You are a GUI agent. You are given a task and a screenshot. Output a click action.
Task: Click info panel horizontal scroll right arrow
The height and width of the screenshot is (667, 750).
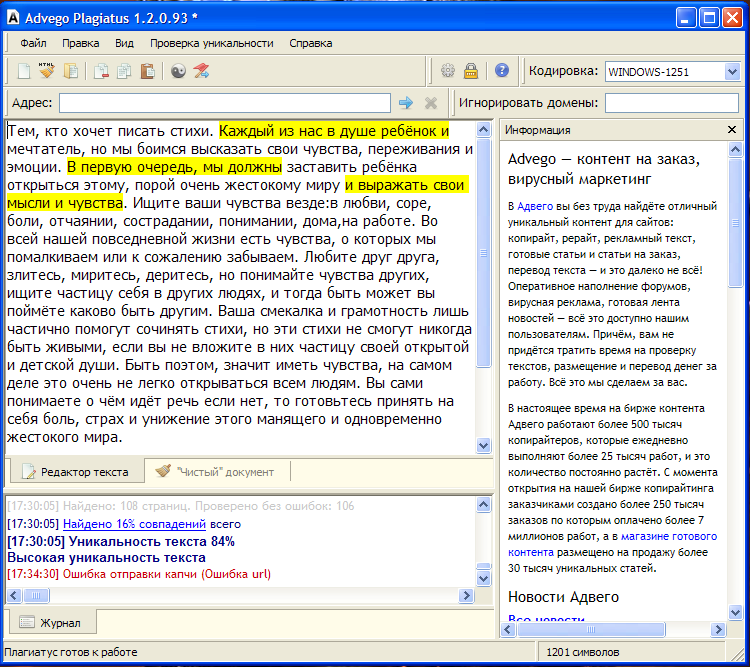[718, 630]
